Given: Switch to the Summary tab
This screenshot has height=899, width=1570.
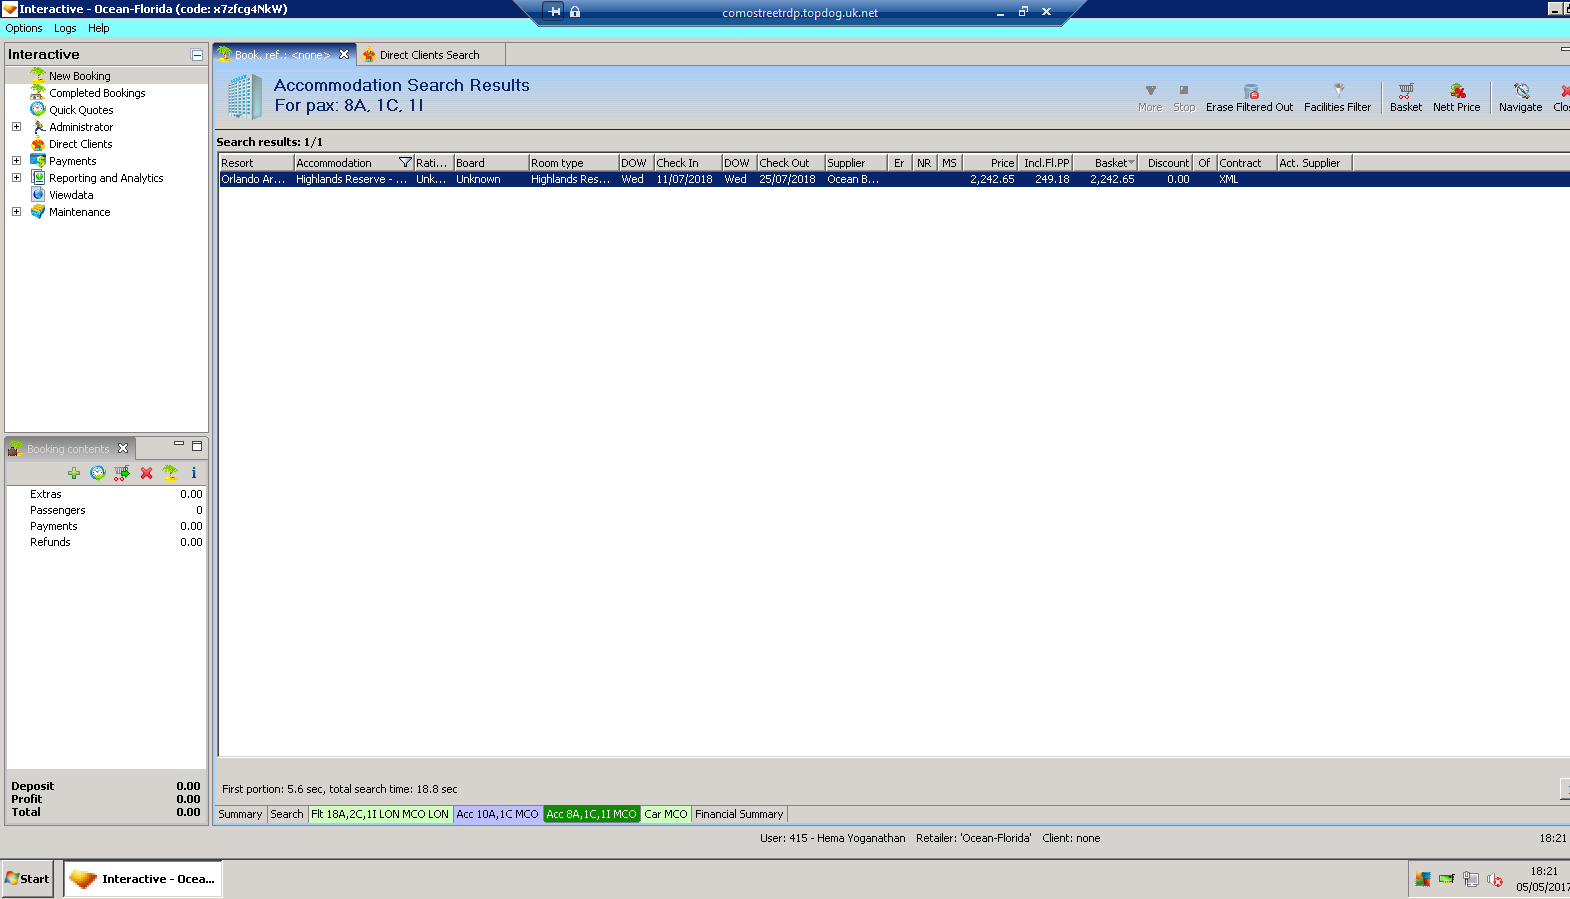Looking at the screenshot, I should [x=240, y=814].
